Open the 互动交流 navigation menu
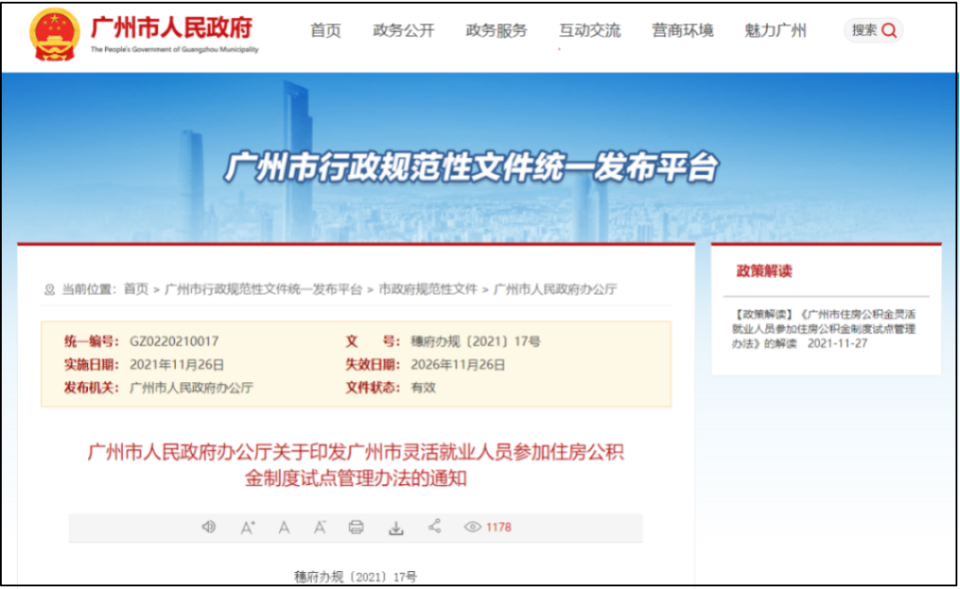The width and height of the screenshot is (960, 589). (x=590, y=31)
